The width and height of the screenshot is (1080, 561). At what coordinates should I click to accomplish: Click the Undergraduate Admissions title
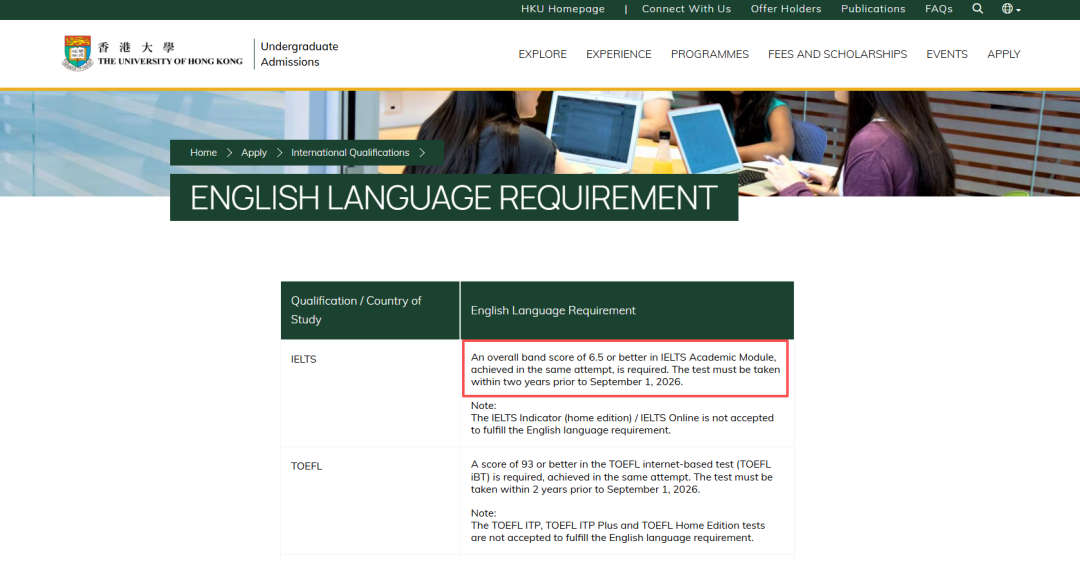click(x=299, y=54)
